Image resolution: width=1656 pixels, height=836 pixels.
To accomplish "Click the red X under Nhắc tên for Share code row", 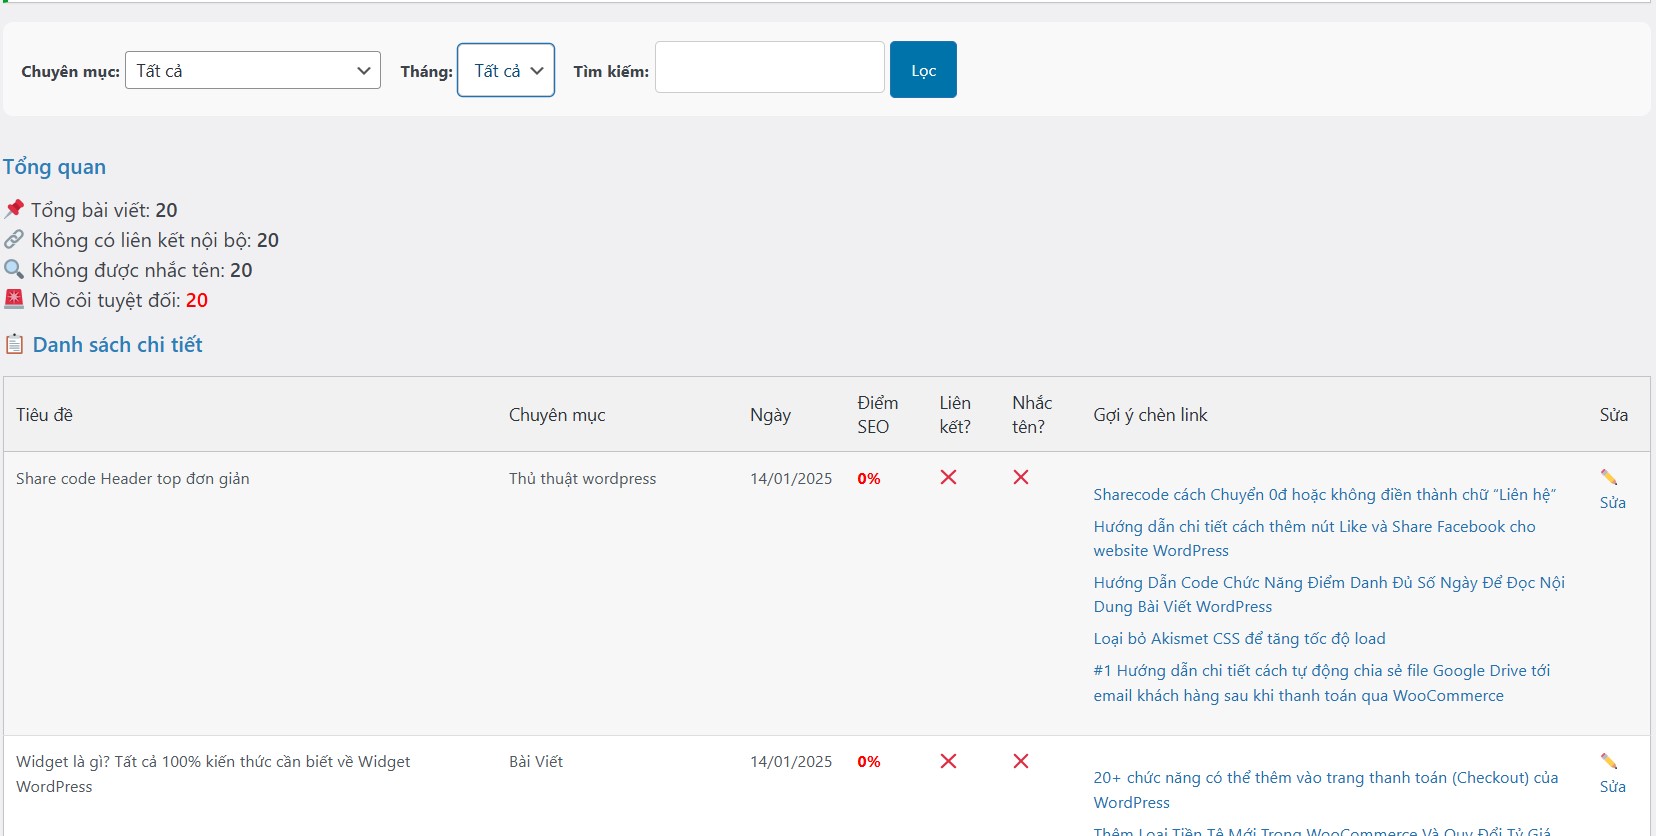I will [1021, 477].
